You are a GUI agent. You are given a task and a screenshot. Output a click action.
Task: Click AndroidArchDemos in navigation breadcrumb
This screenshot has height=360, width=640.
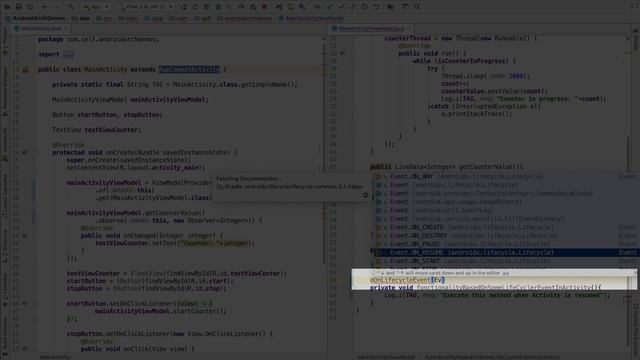tap(36, 18)
